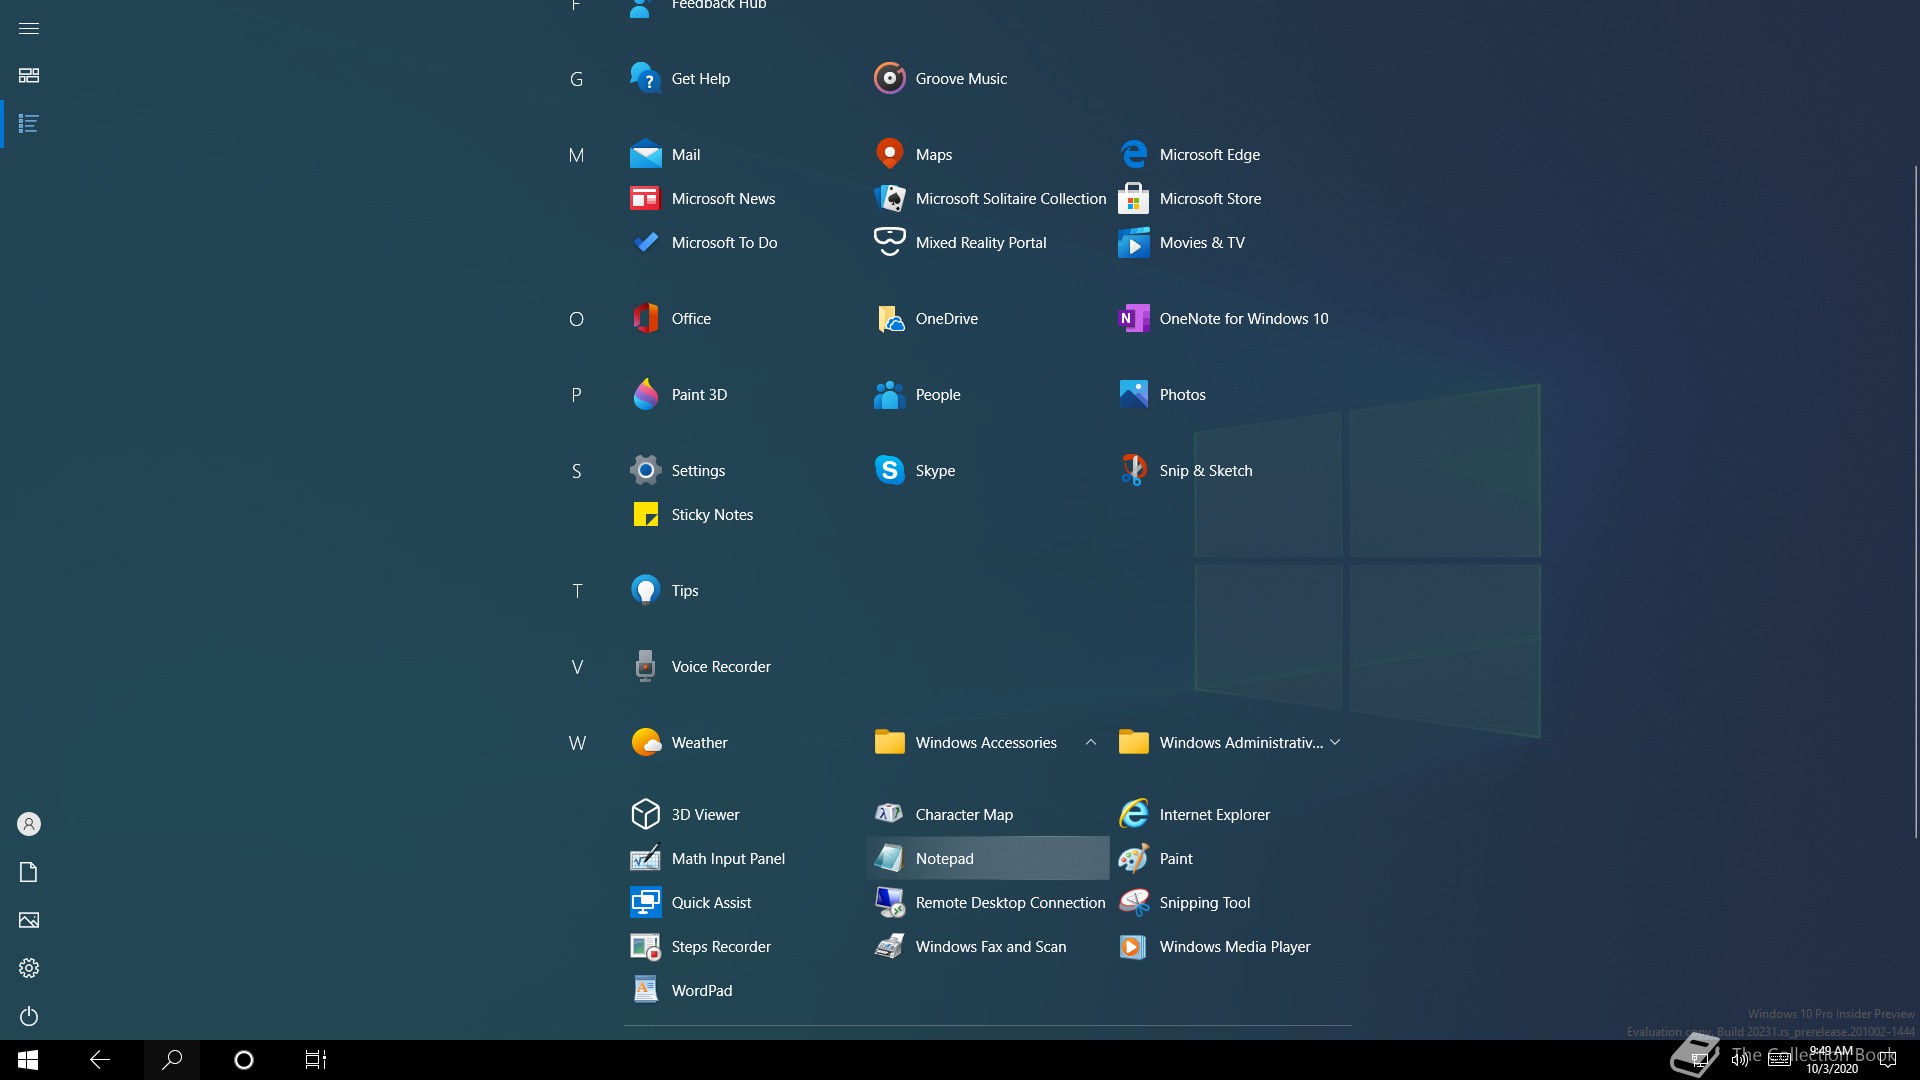Image resolution: width=1920 pixels, height=1080 pixels.
Task: Launch Snipping Tool icon
Action: [1133, 902]
